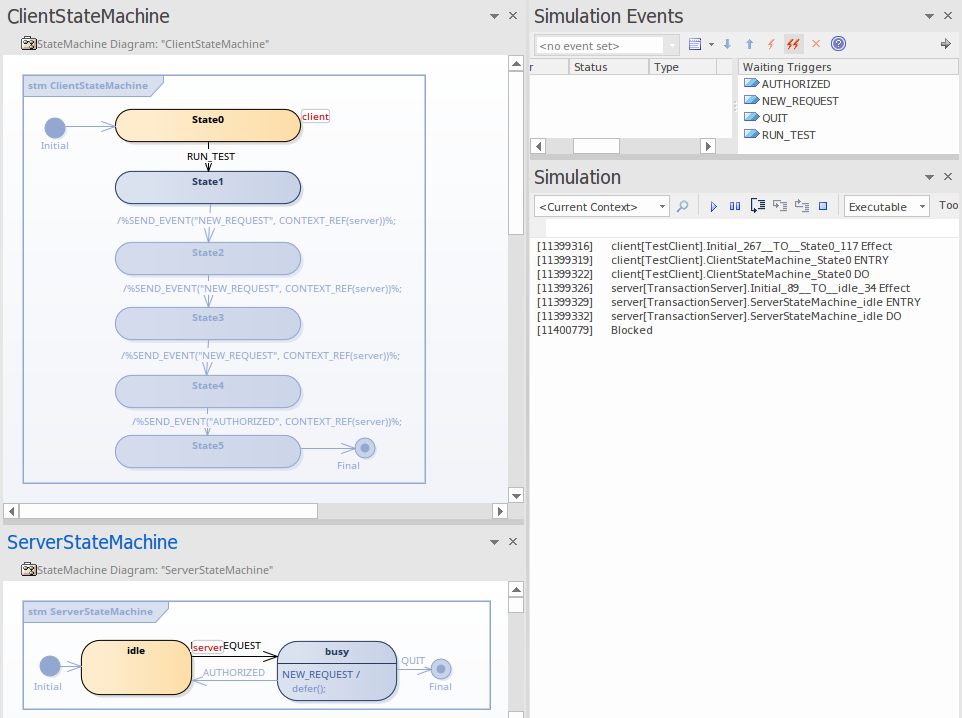This screenshot has height=718, width=962.
Task: Select the NEW_REQUEST waiting trigger
Action: pos(799,101)
